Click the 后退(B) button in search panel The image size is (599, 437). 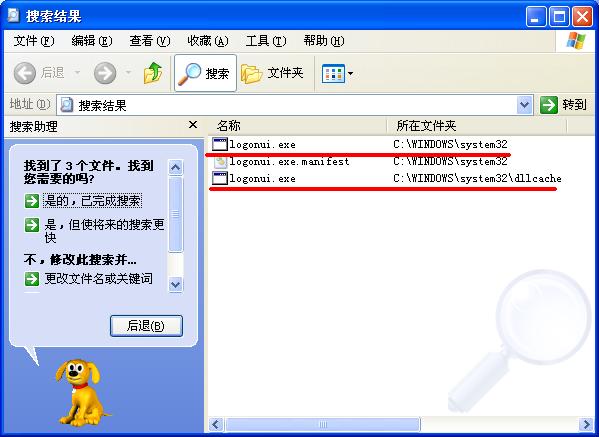[x=146, y=326]
